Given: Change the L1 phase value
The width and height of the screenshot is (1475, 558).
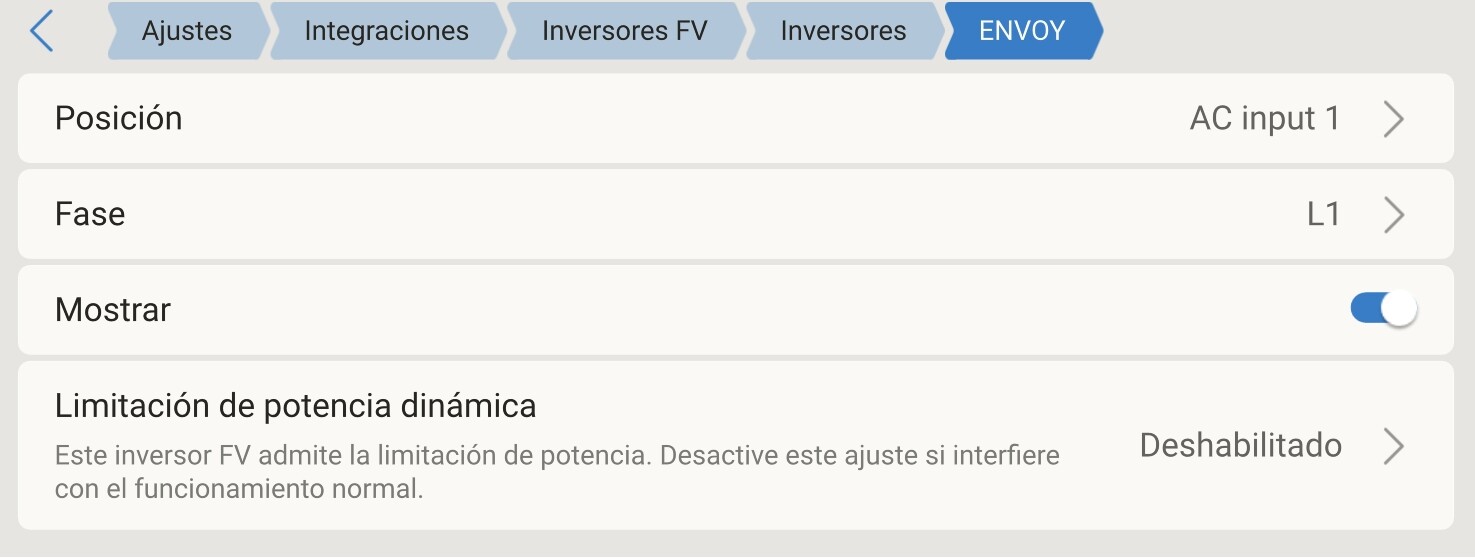Looking at the screenshot, I should click(1323, 215).
